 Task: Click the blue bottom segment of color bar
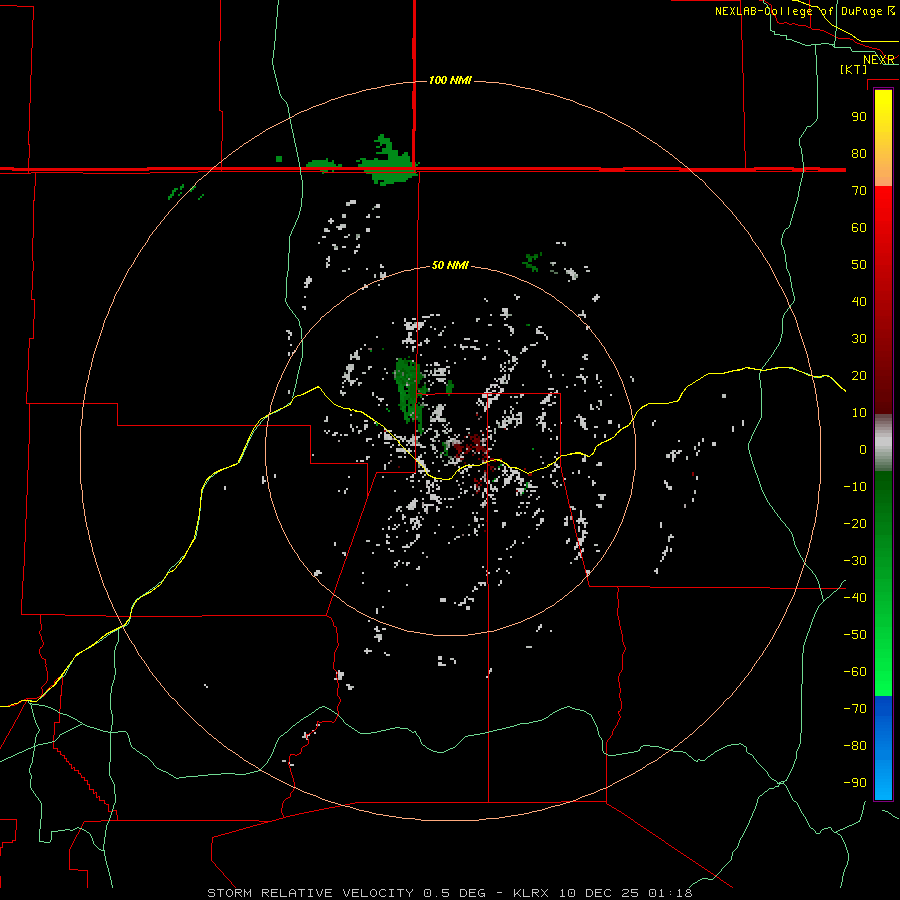coord(883,748)
